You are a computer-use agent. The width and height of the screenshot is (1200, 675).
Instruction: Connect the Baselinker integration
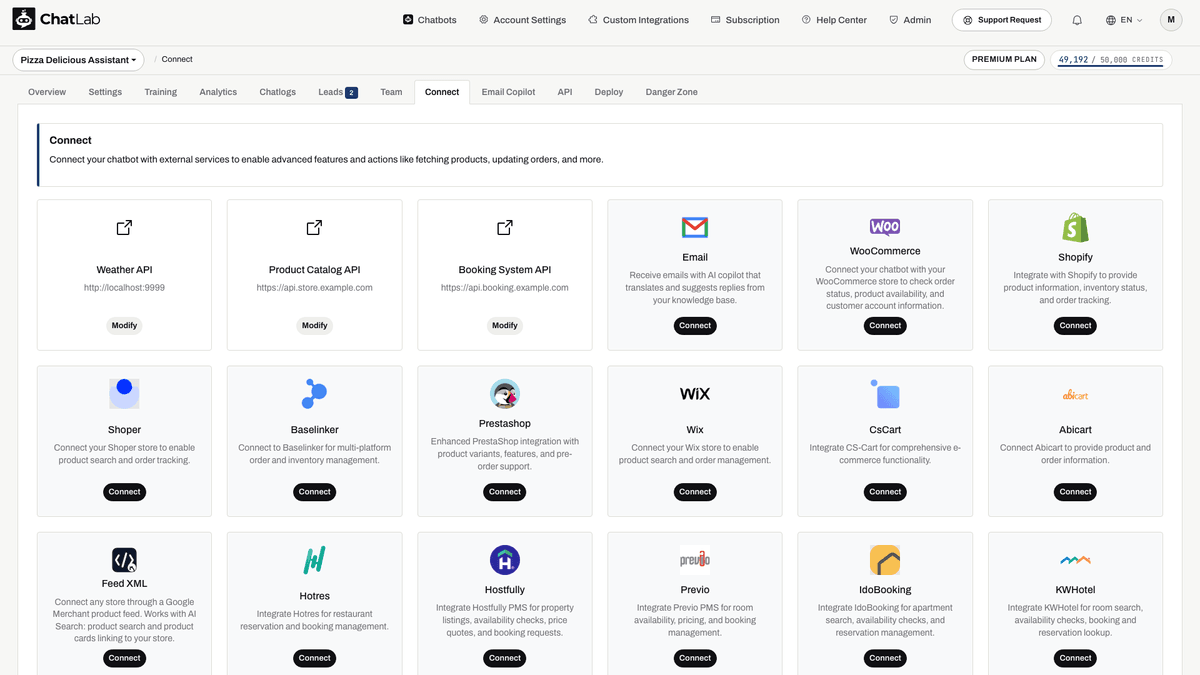point(314,492)
